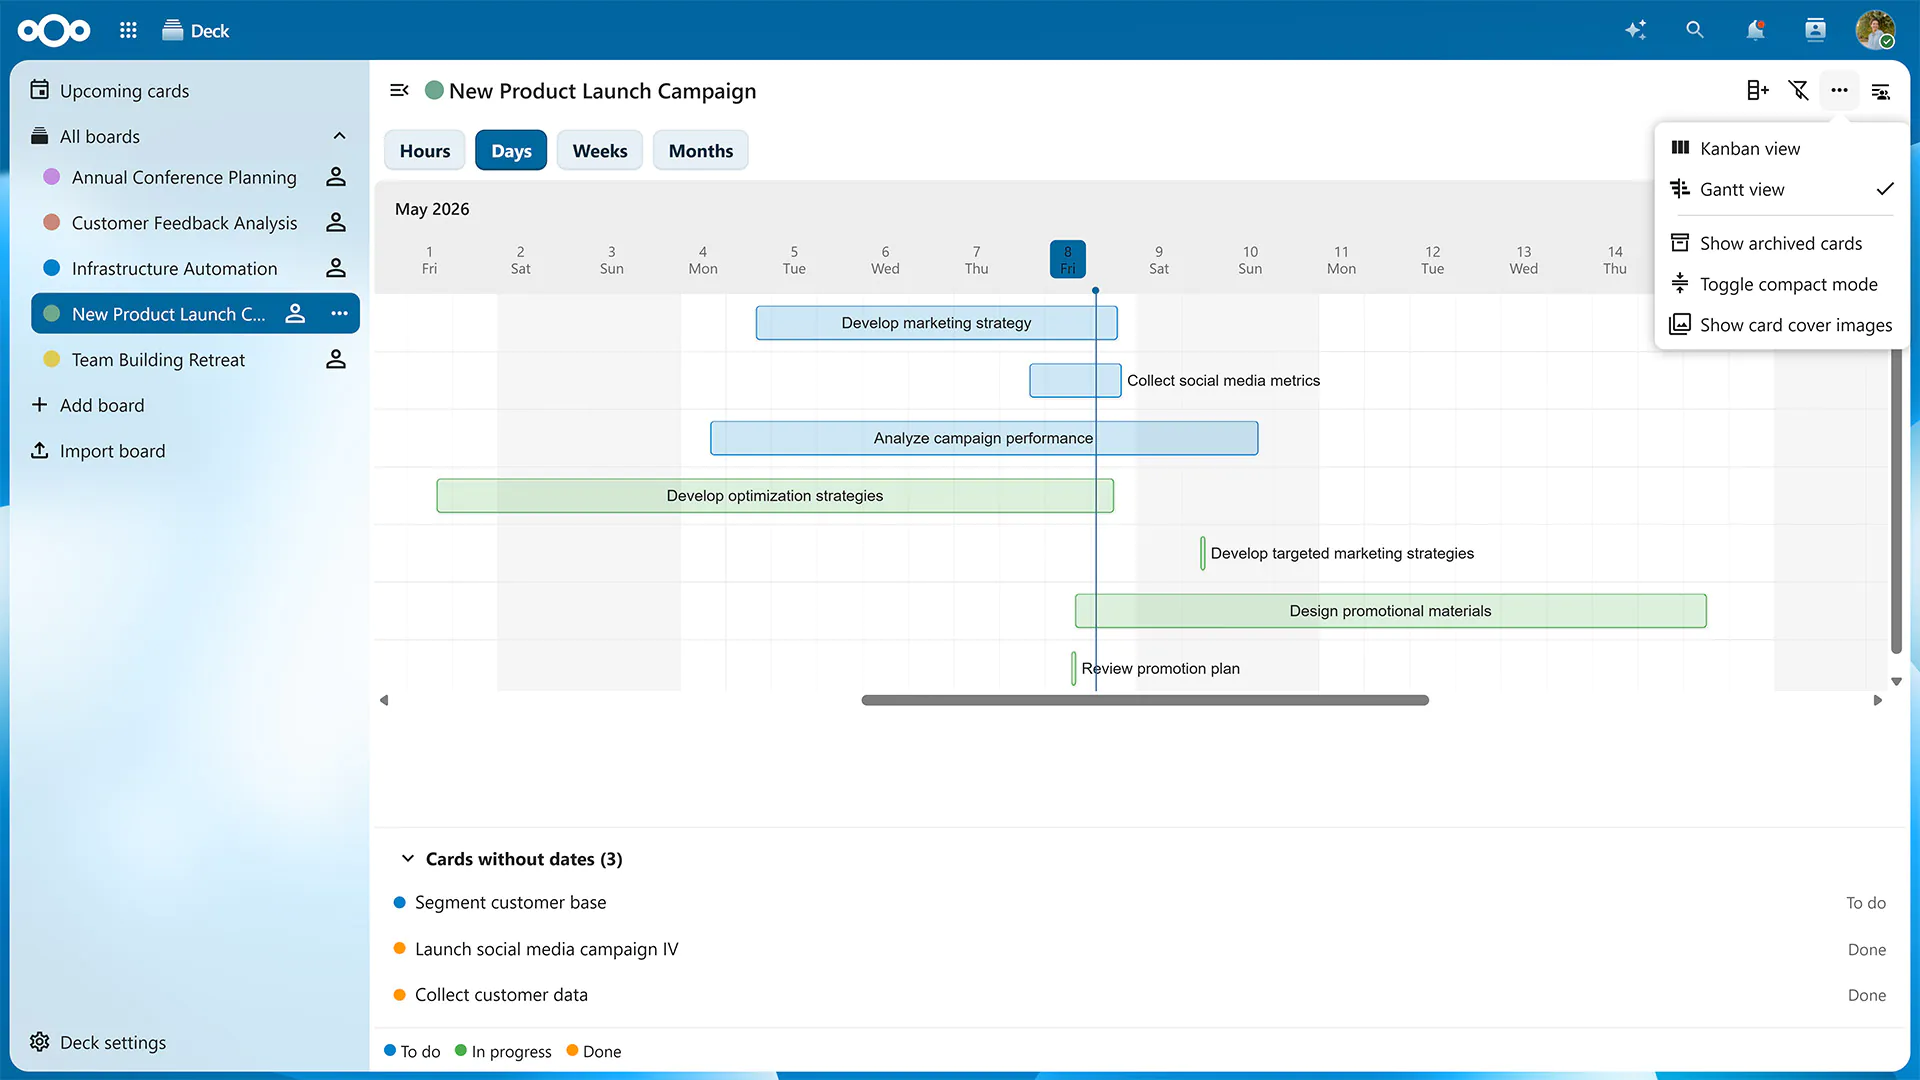Switch timeline to Months
1920x1080 pixels.
click(701, 151)
